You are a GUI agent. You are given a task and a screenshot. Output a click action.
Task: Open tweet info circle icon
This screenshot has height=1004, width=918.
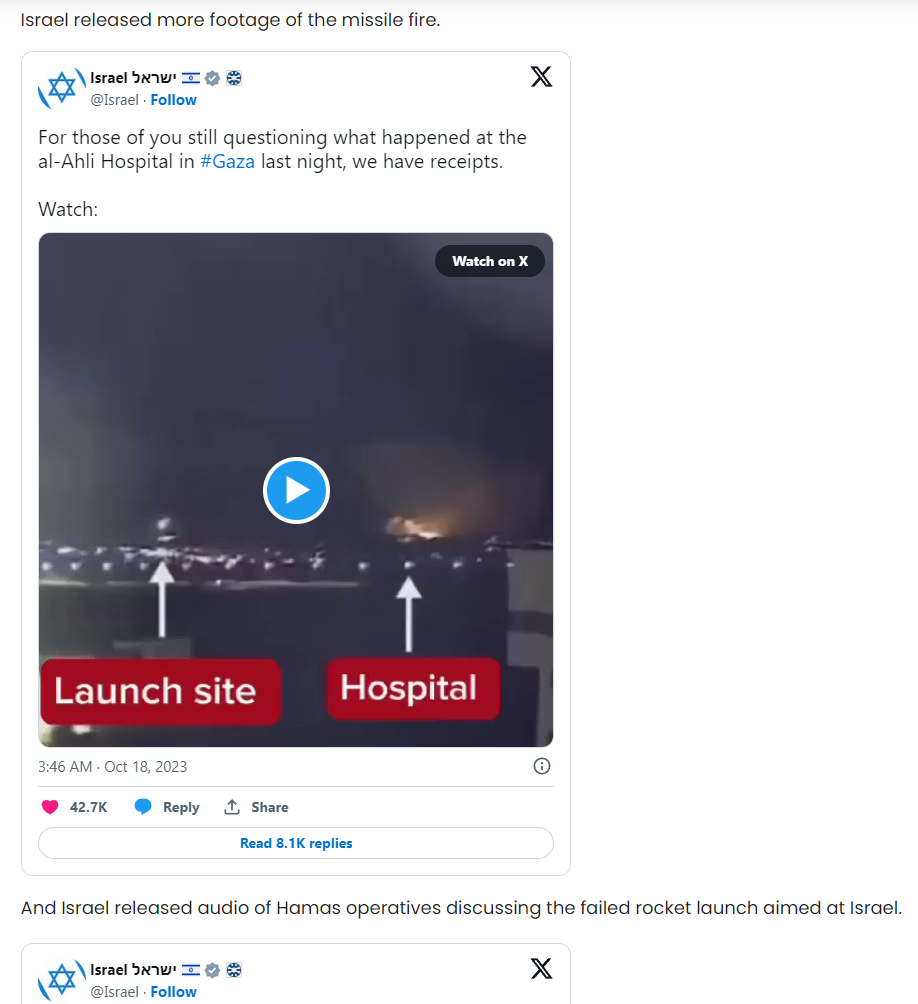542,766
